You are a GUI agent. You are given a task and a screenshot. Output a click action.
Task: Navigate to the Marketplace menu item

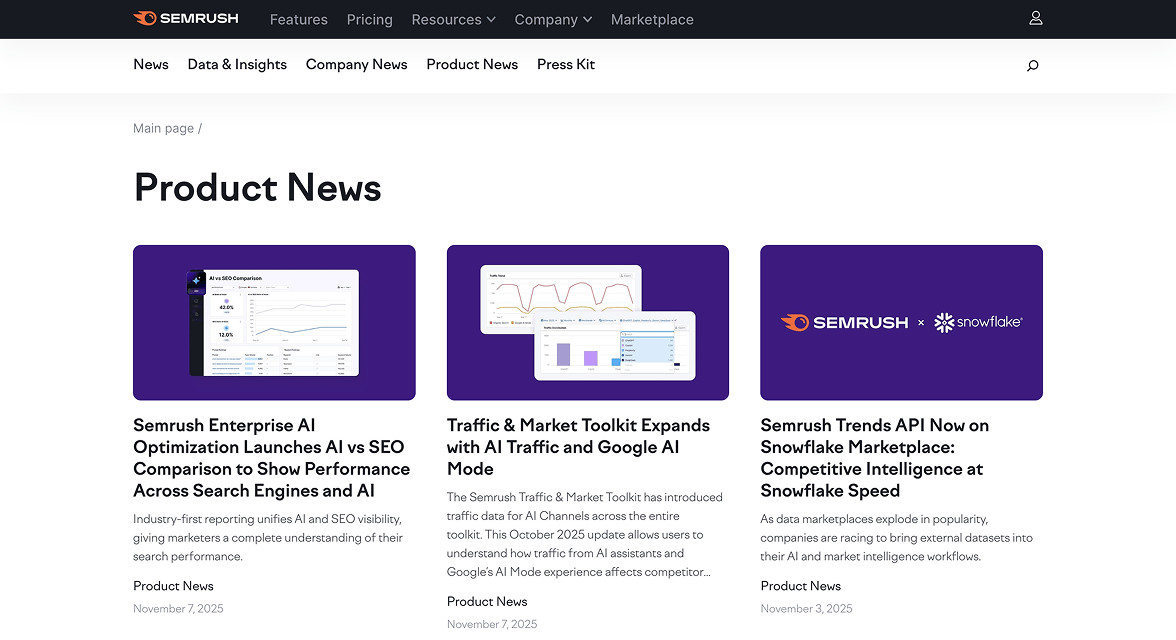coord(652,19)
